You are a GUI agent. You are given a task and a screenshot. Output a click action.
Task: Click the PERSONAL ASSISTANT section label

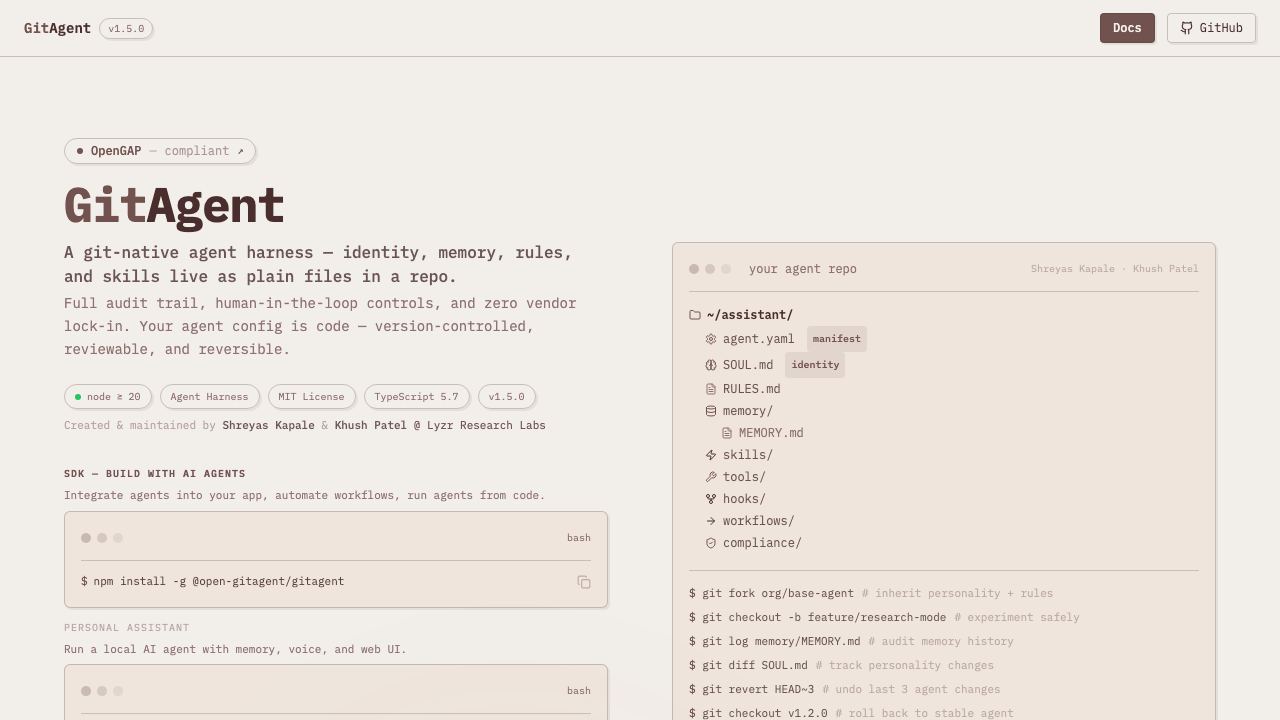tap(127, 628)
